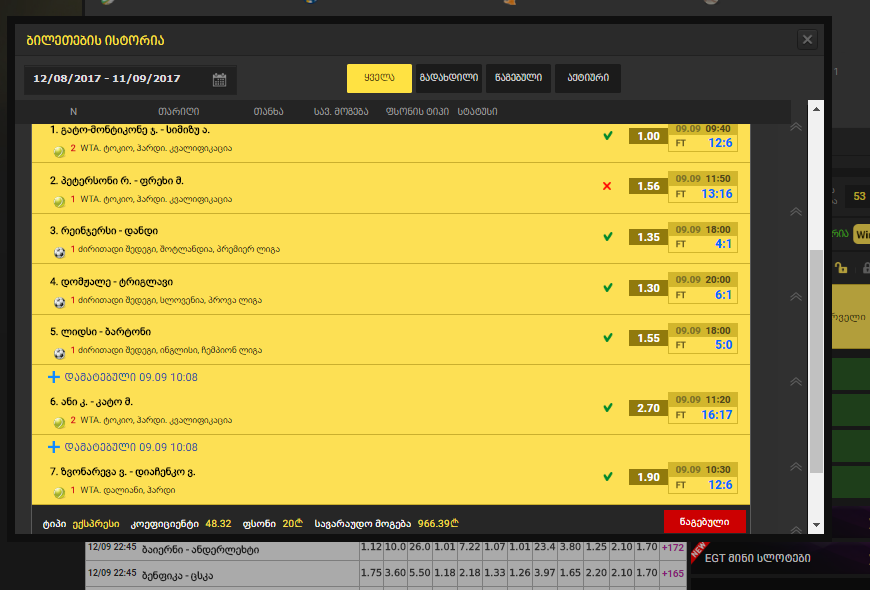The image size is (870, 590).
Task: Click green check mark for გატო-მონტიკონე match
Action: tap(608, 135)
